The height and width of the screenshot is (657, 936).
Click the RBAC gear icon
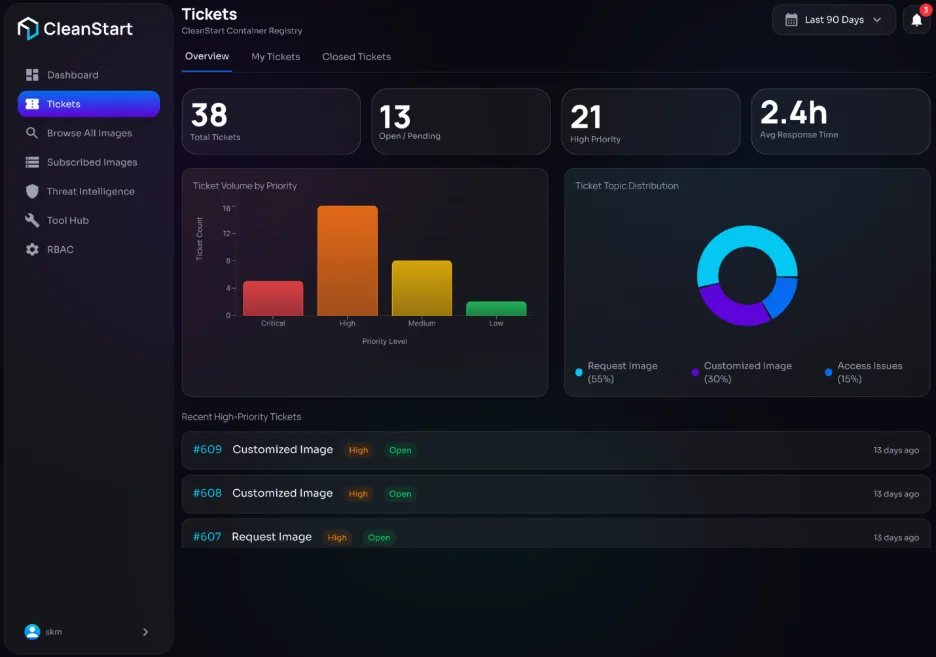[x=32, y=249]
